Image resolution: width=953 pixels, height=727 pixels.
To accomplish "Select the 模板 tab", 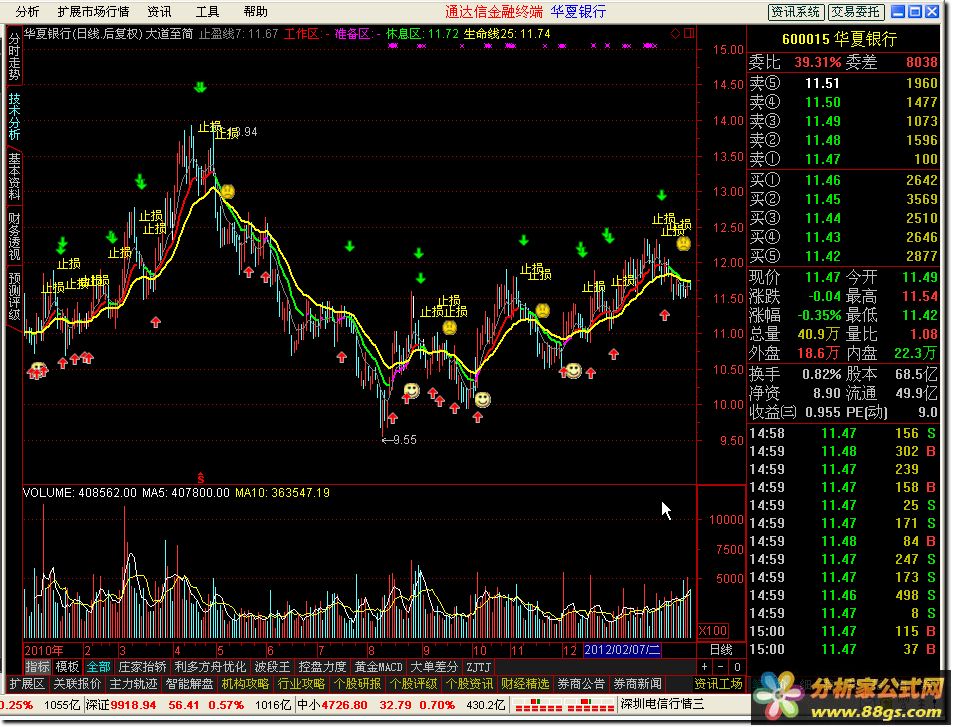I will point(67,667).
